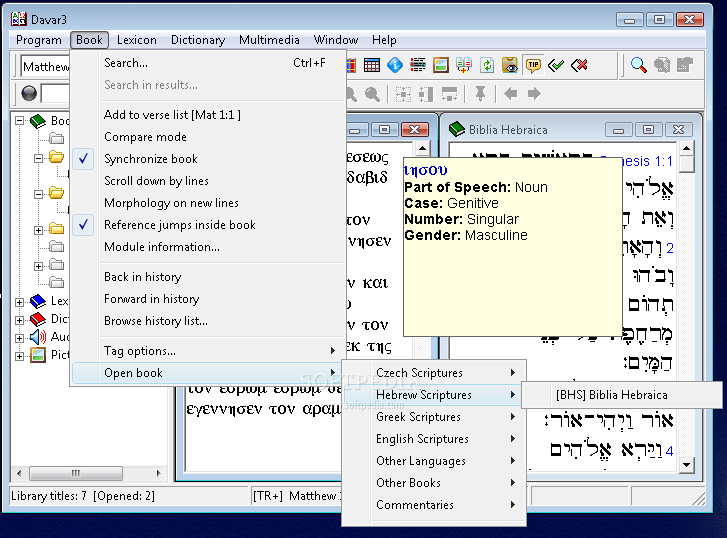The width and height of the screenshot is (727, 538).
Task: Click the greyed zoom magnifier icon
Action: [x=372, y=94]
